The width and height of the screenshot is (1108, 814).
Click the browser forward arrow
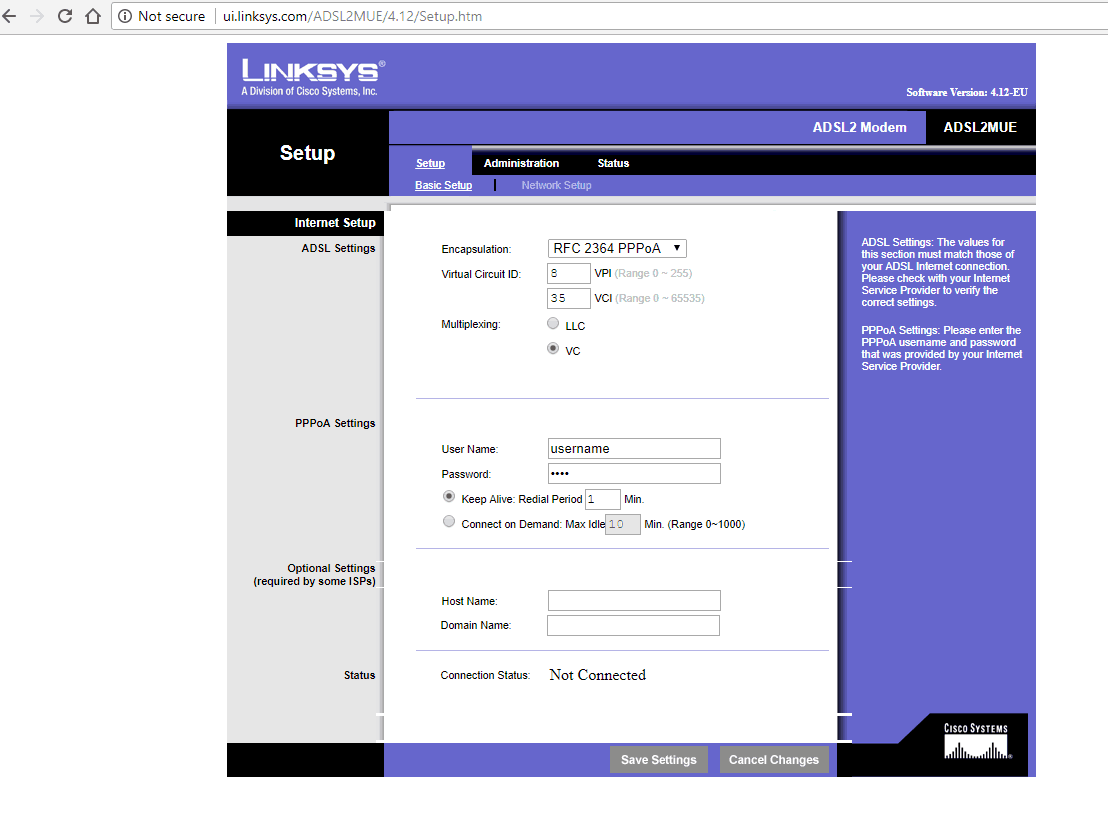click(37, 16)
